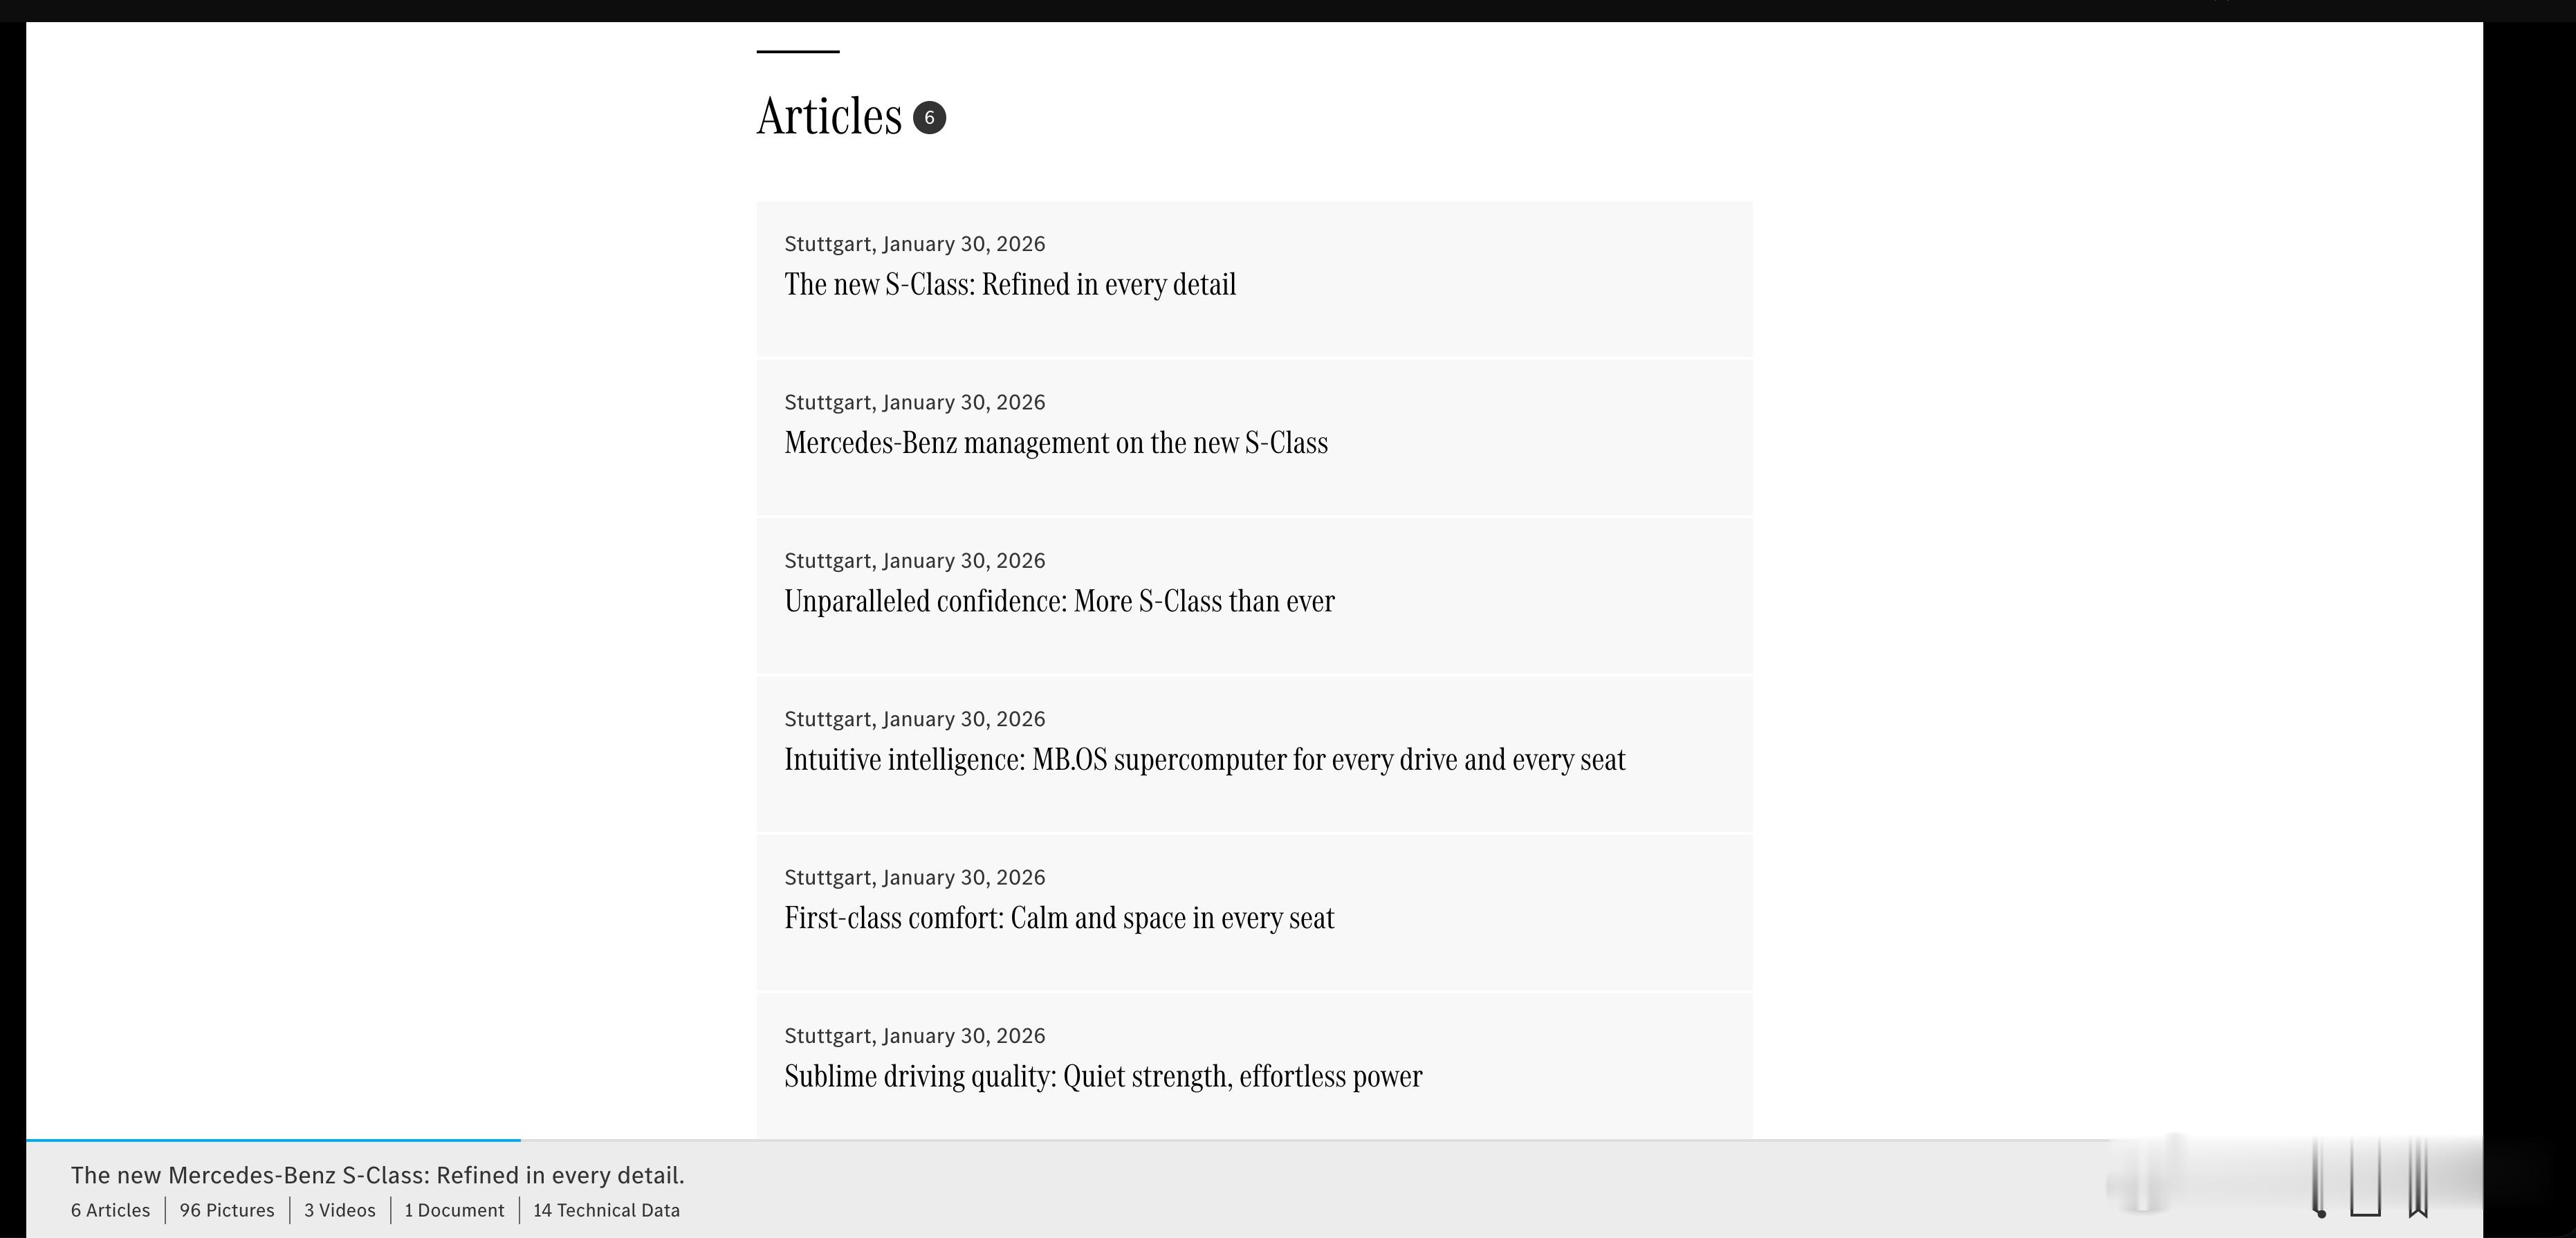Click the short divider line above Articles heading
The width and height of the screenshot is (2576, 1238).
(x=797, y=51)
